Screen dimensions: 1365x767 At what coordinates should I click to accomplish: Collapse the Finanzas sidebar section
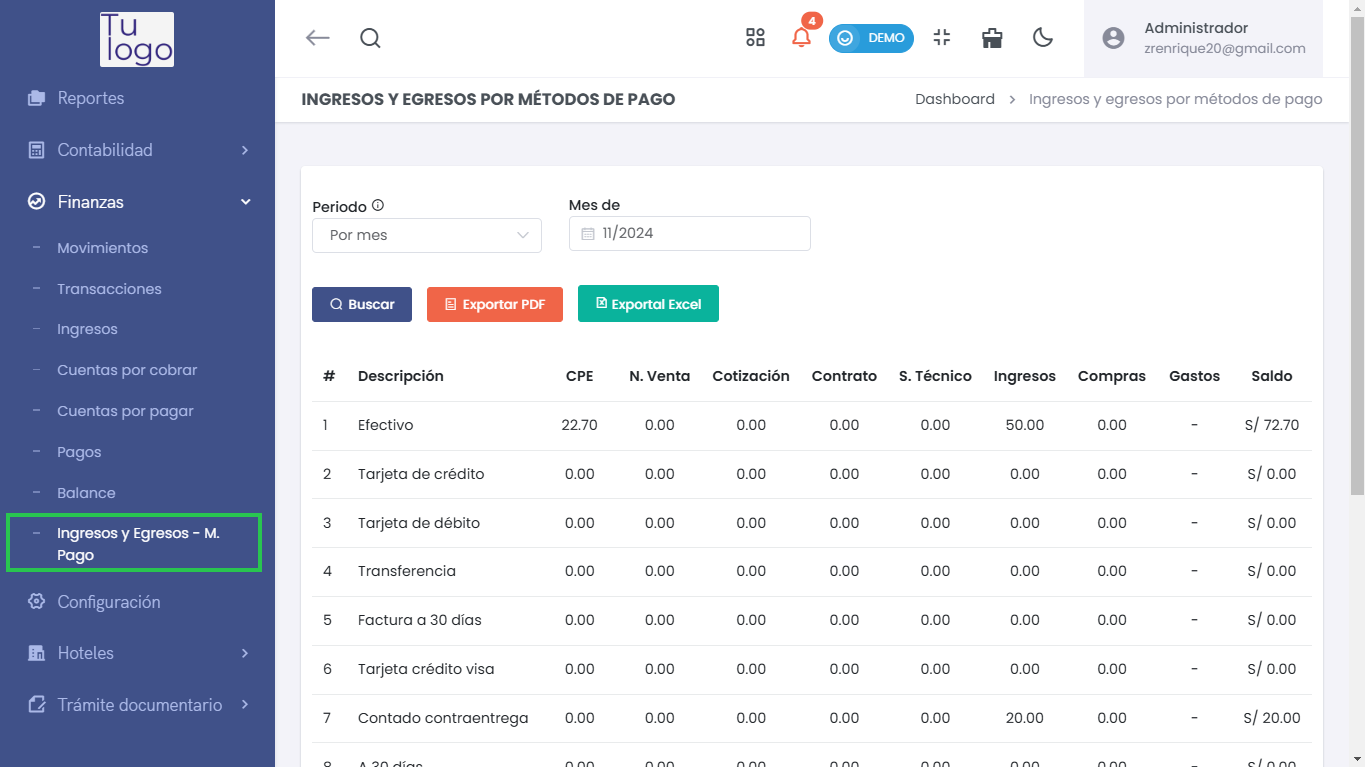[138, 202]
